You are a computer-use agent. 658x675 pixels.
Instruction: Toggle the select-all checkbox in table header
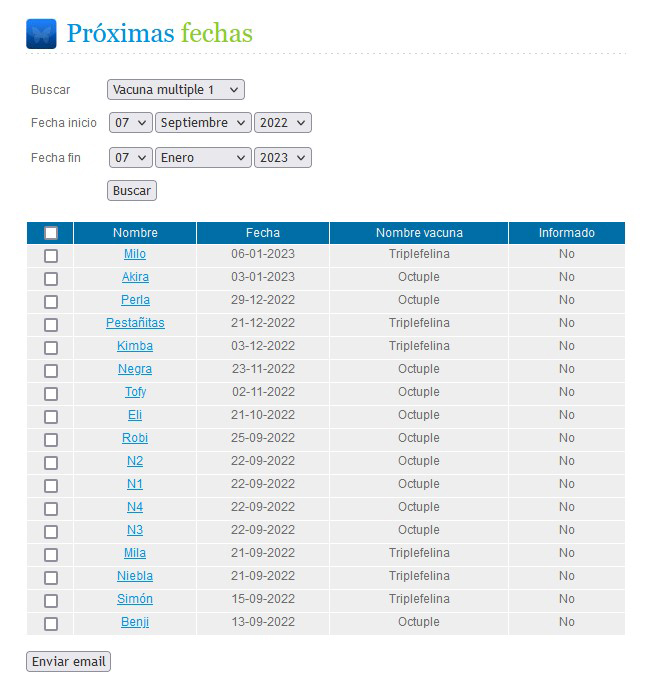coord(51,233)
